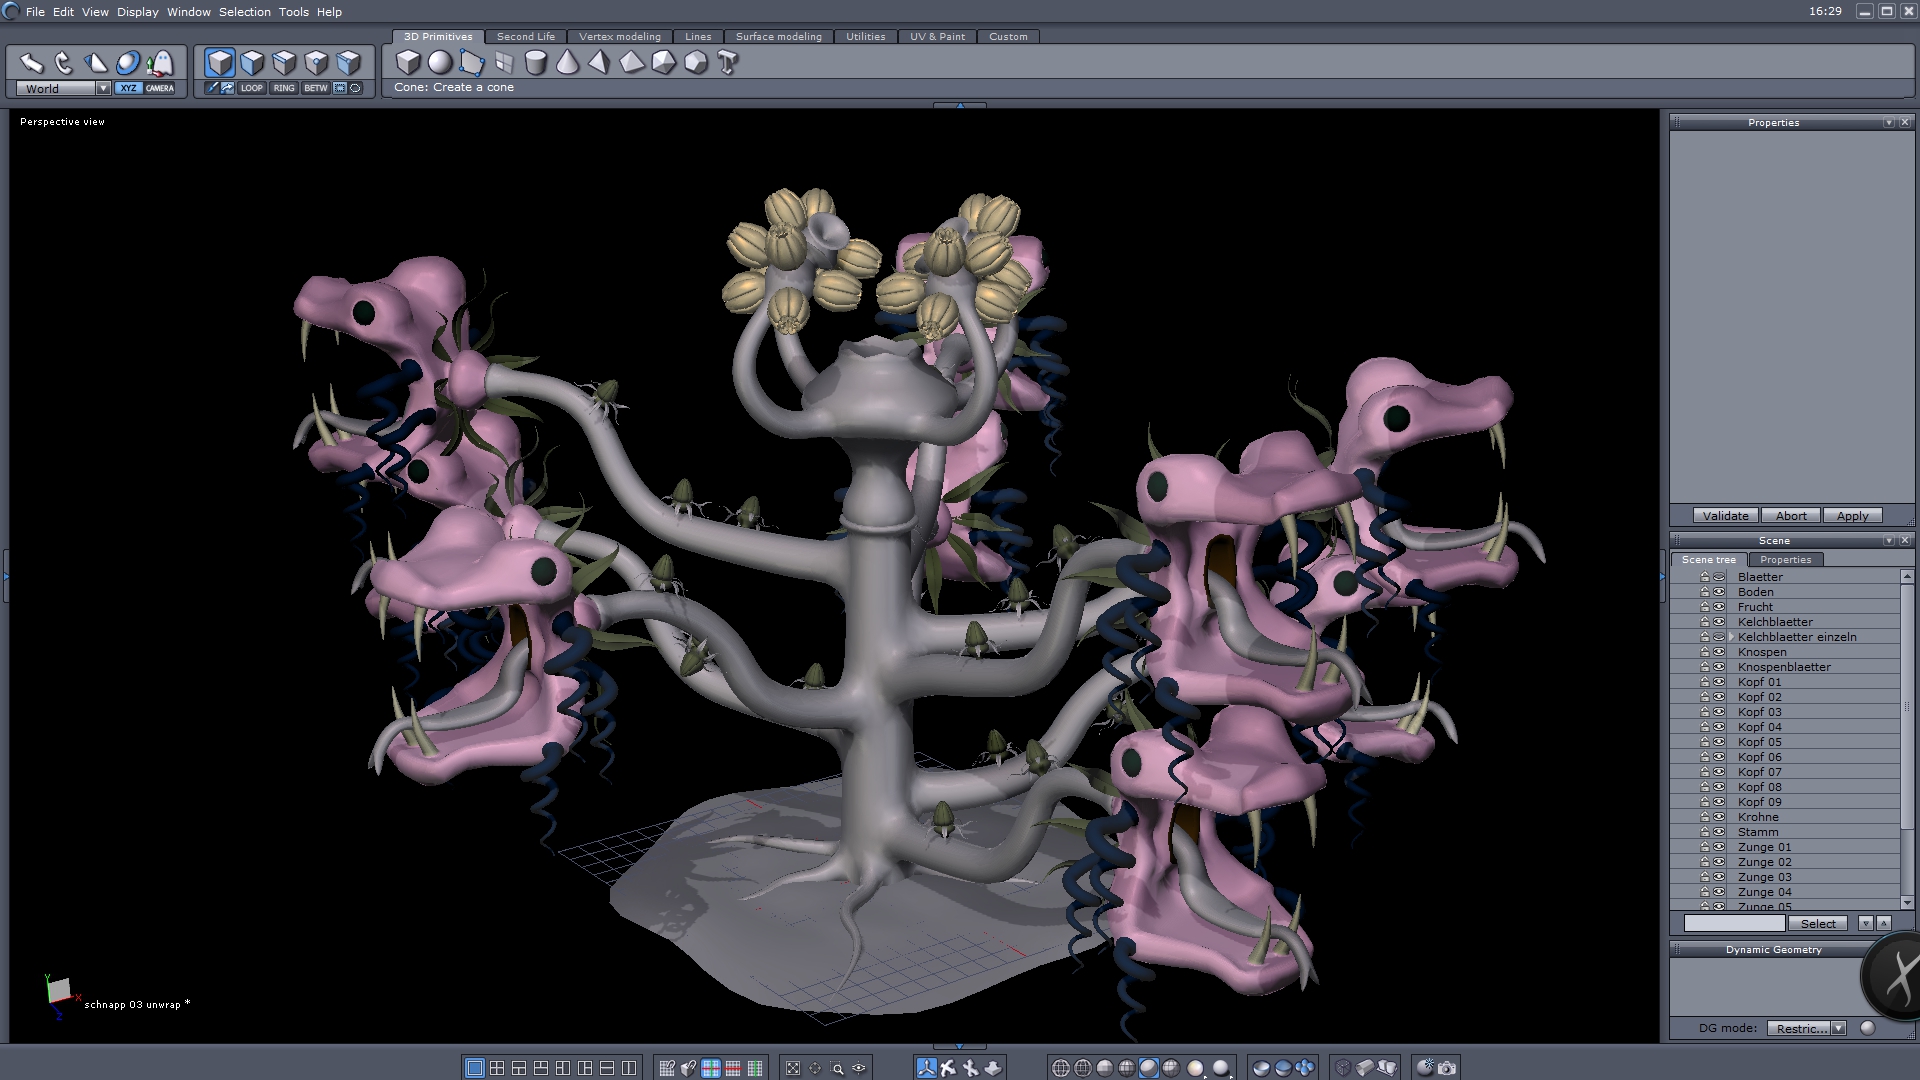Toggle the XYZ axis mode

tap(128, 88)
